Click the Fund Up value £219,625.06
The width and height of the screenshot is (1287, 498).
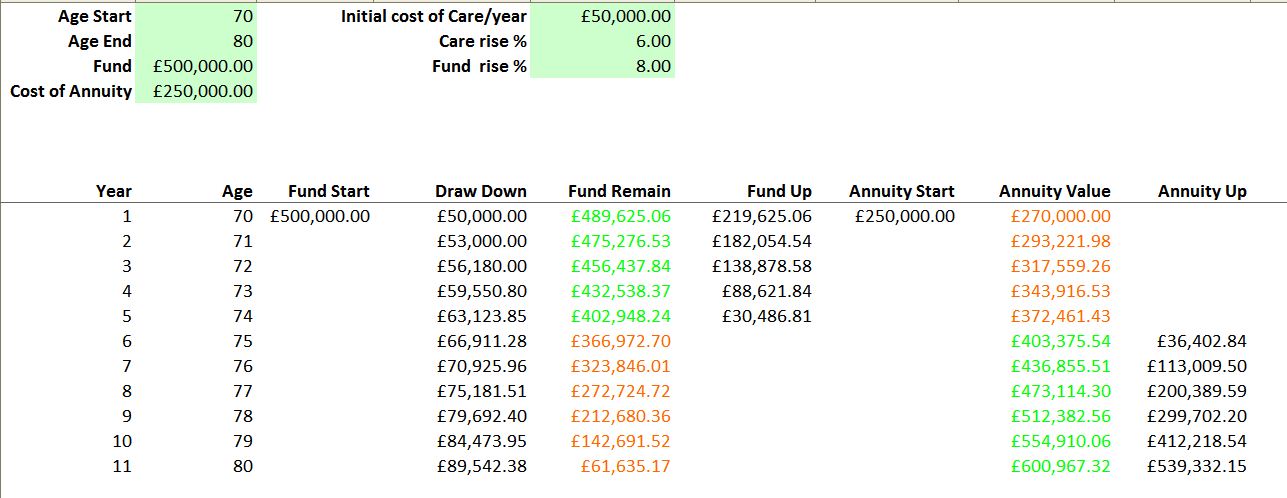[762, 216]
